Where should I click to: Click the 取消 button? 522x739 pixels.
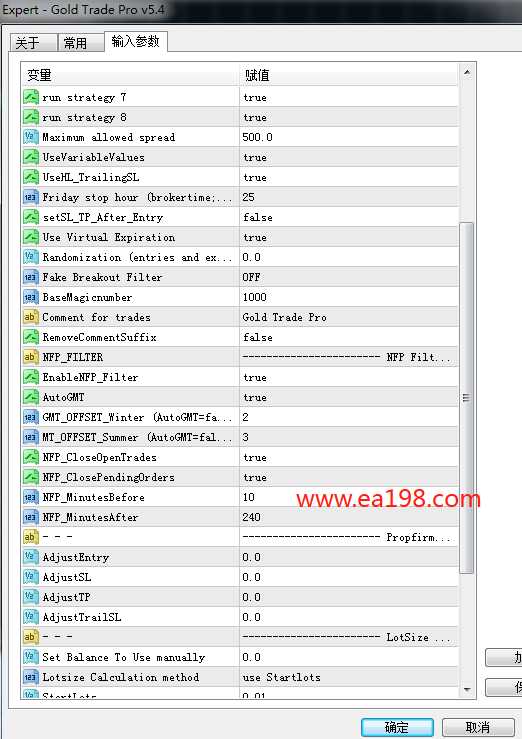pyautogui.click(x=478, y=727)
